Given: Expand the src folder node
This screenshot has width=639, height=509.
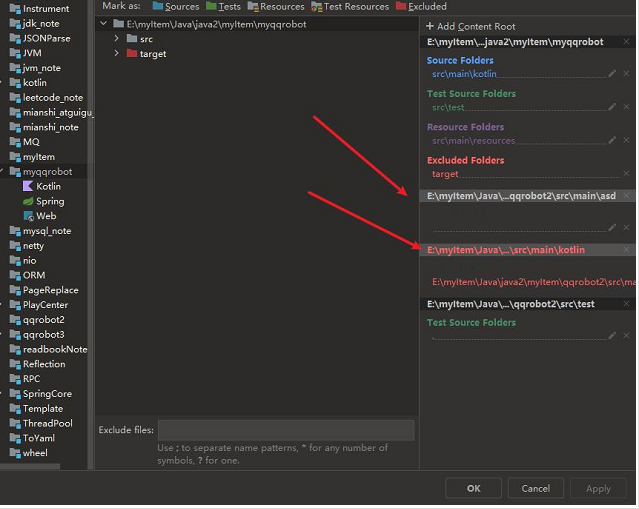Looking at the screenshot, I should 117,38.
